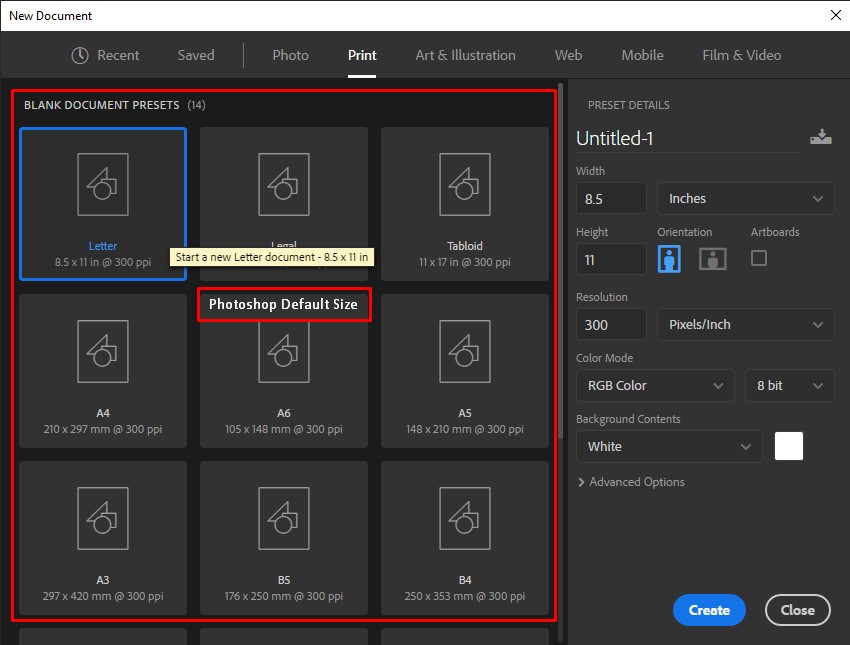This screenshot has height=645, width=850.
Task: Edit the Untitled-1 document name field
Action: tap(640, 138)
